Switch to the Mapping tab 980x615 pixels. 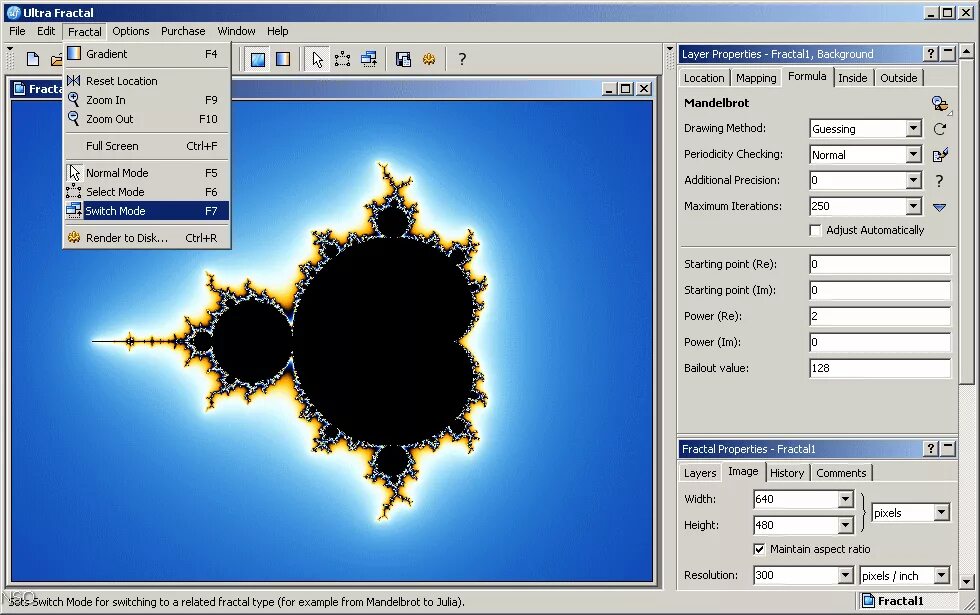coord(756,78)
